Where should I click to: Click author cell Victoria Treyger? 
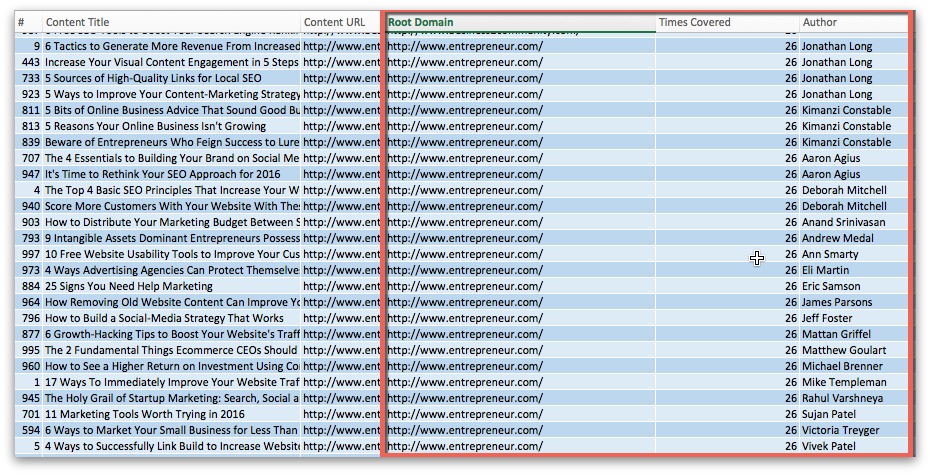point(853,431)
